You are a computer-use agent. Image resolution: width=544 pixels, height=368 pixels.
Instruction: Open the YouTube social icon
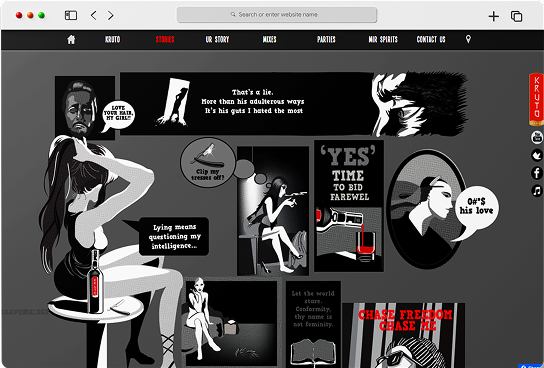(537, 137)
